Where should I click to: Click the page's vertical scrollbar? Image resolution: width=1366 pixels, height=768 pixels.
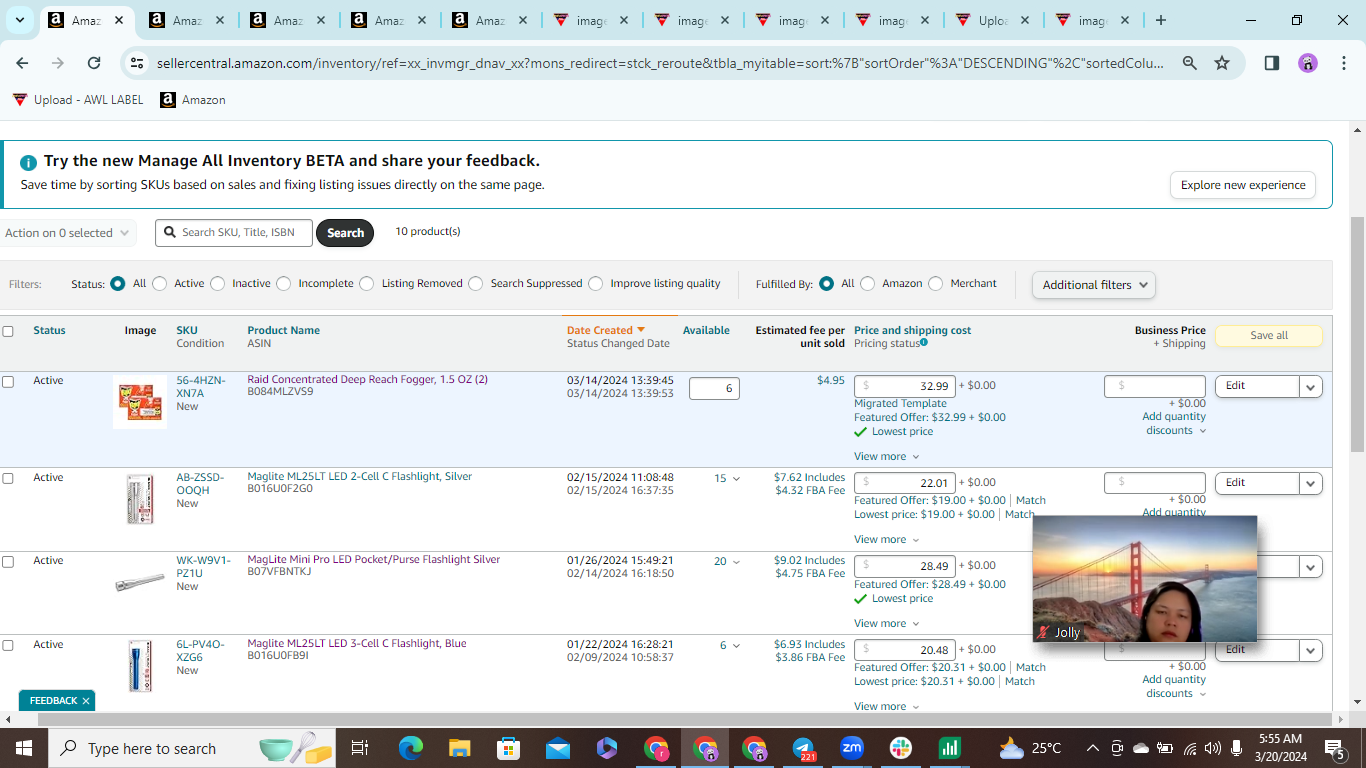coord(1357,333)
